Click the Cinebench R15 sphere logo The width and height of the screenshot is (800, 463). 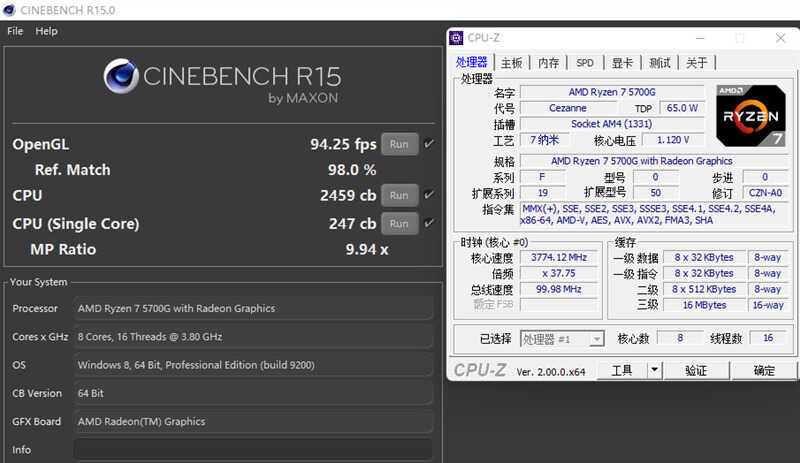tap(121, 76)
